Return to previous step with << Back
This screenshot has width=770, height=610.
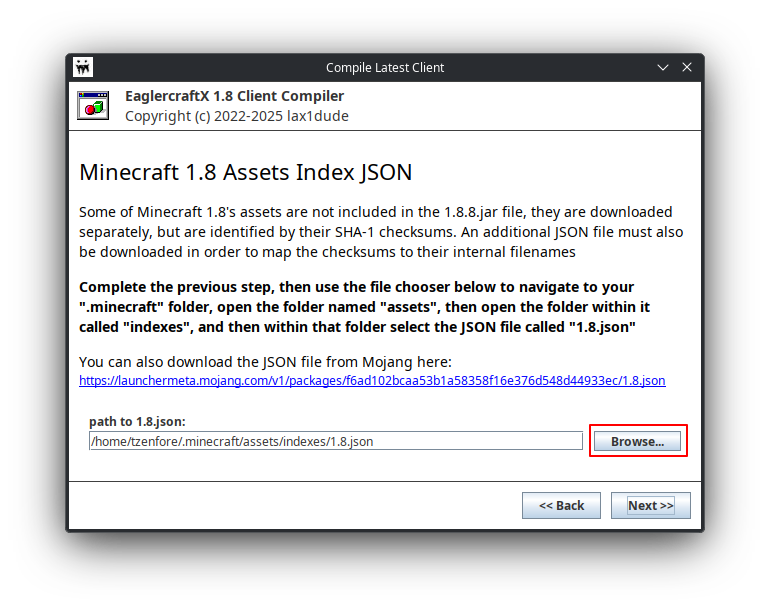pos(561,505)
